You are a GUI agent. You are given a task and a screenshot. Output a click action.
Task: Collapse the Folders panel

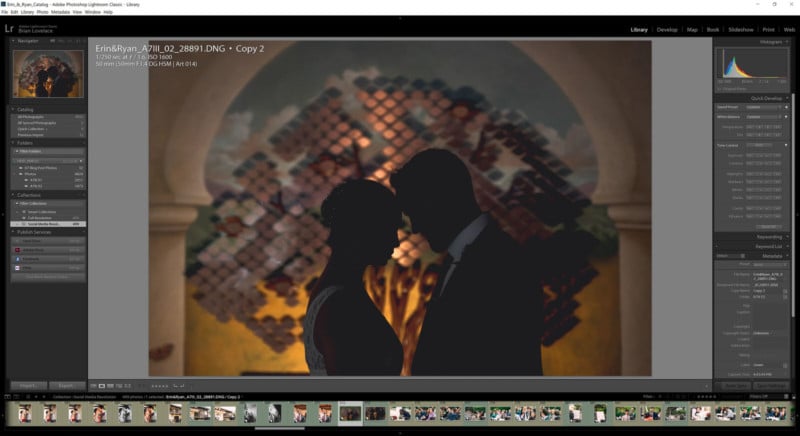pos(13,143)
